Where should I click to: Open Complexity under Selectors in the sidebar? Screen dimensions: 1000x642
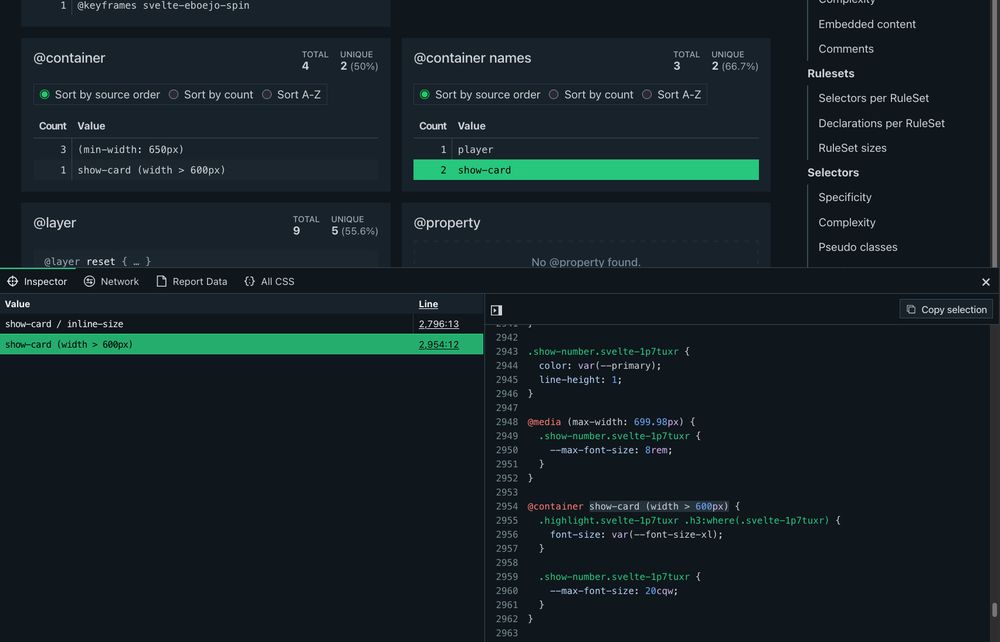click(x=846, y=223)
